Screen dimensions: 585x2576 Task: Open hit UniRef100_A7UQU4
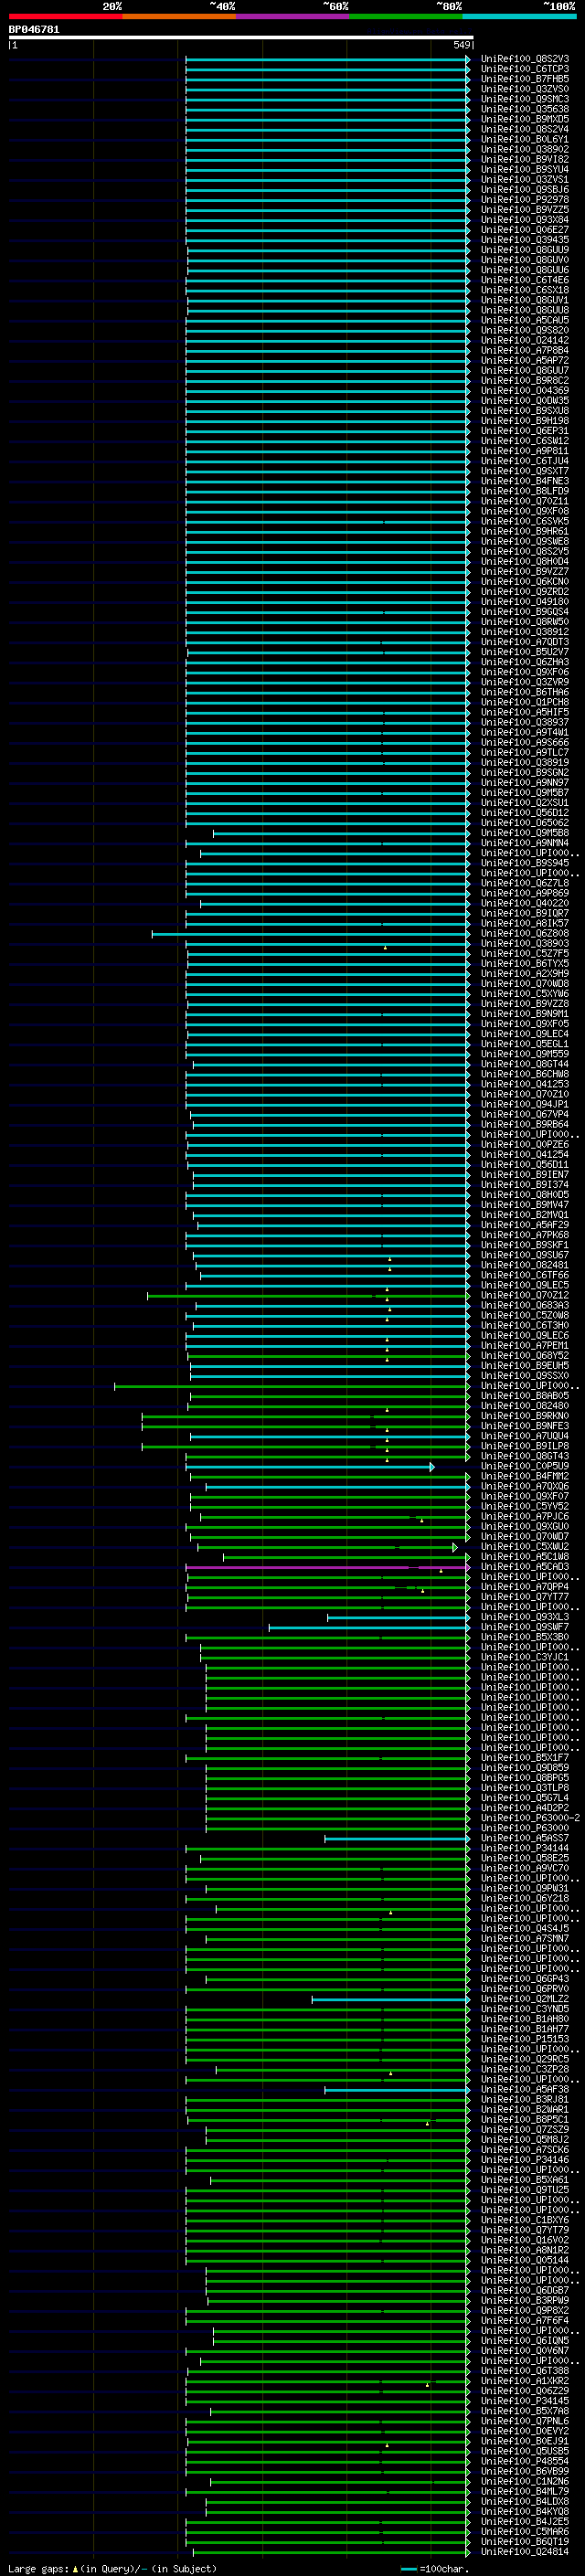525,1437
